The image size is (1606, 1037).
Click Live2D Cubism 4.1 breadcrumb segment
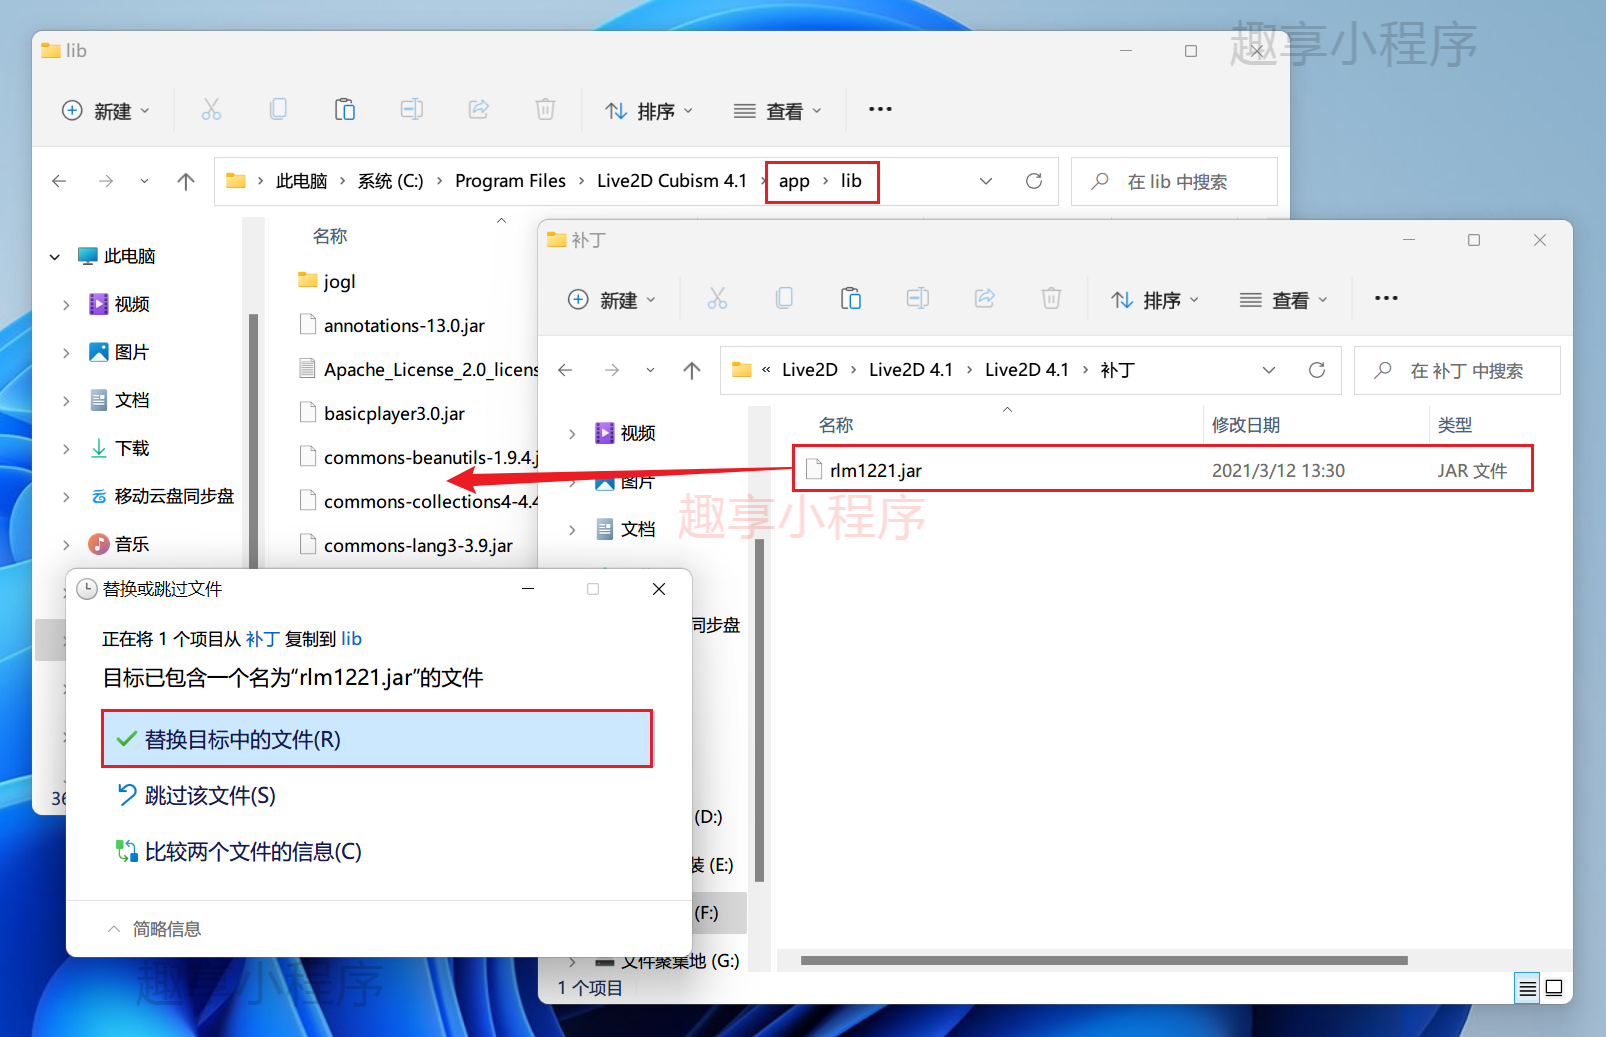point(672,181)
